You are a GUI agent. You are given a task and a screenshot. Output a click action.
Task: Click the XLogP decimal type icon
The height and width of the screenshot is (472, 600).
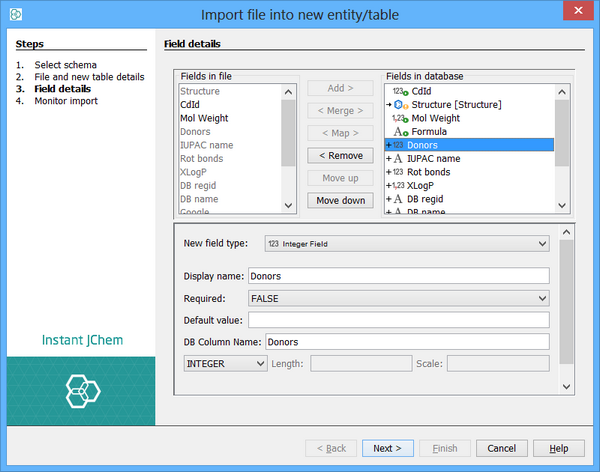[x=397, y=186]
